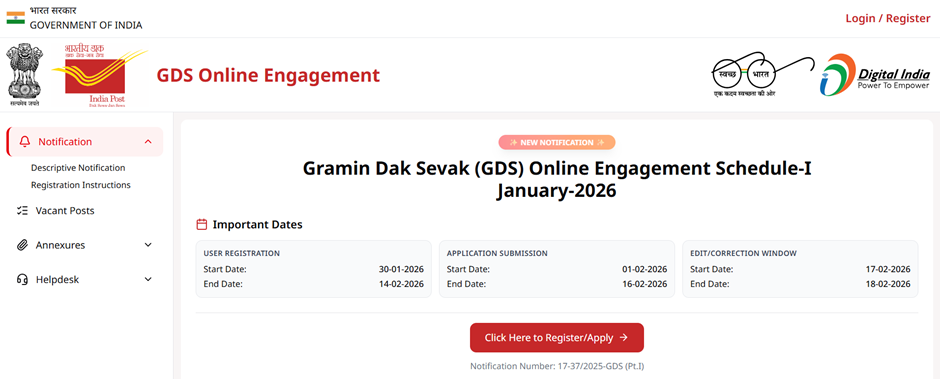The height and width of the screenshot is (379, 940).
Task: Open Descriptive Notification sub-item
Action: [78, 168]
